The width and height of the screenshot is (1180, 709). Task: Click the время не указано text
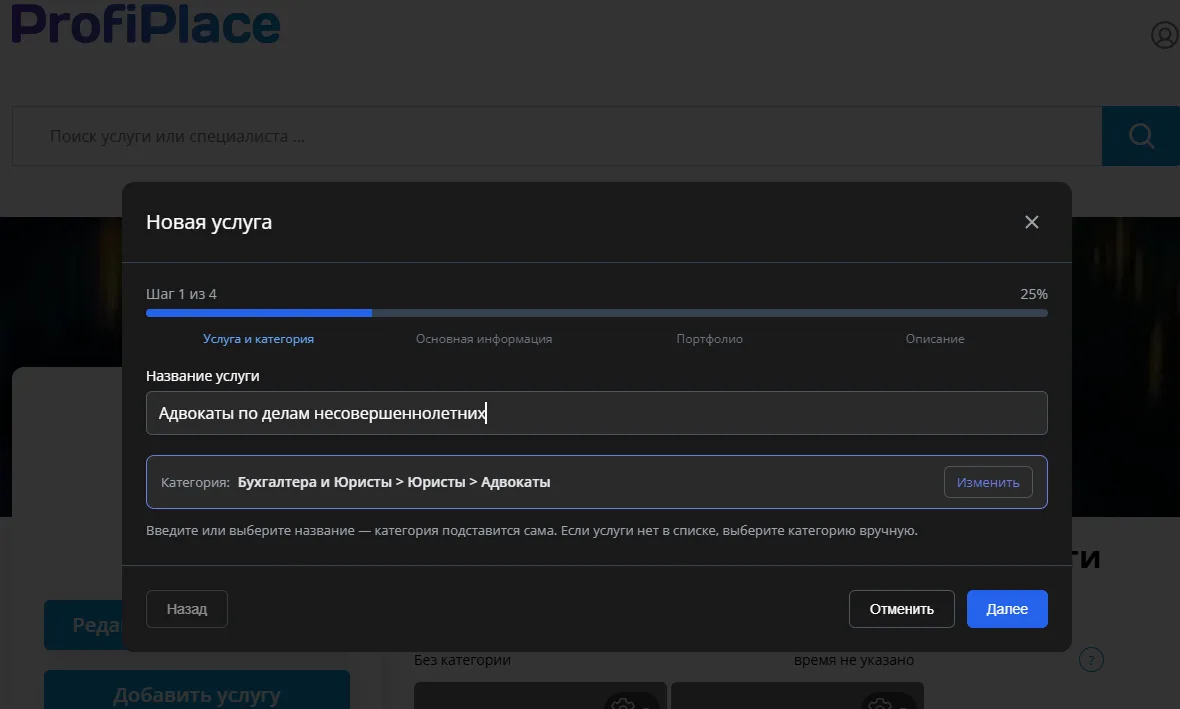(x=854, y=660)
